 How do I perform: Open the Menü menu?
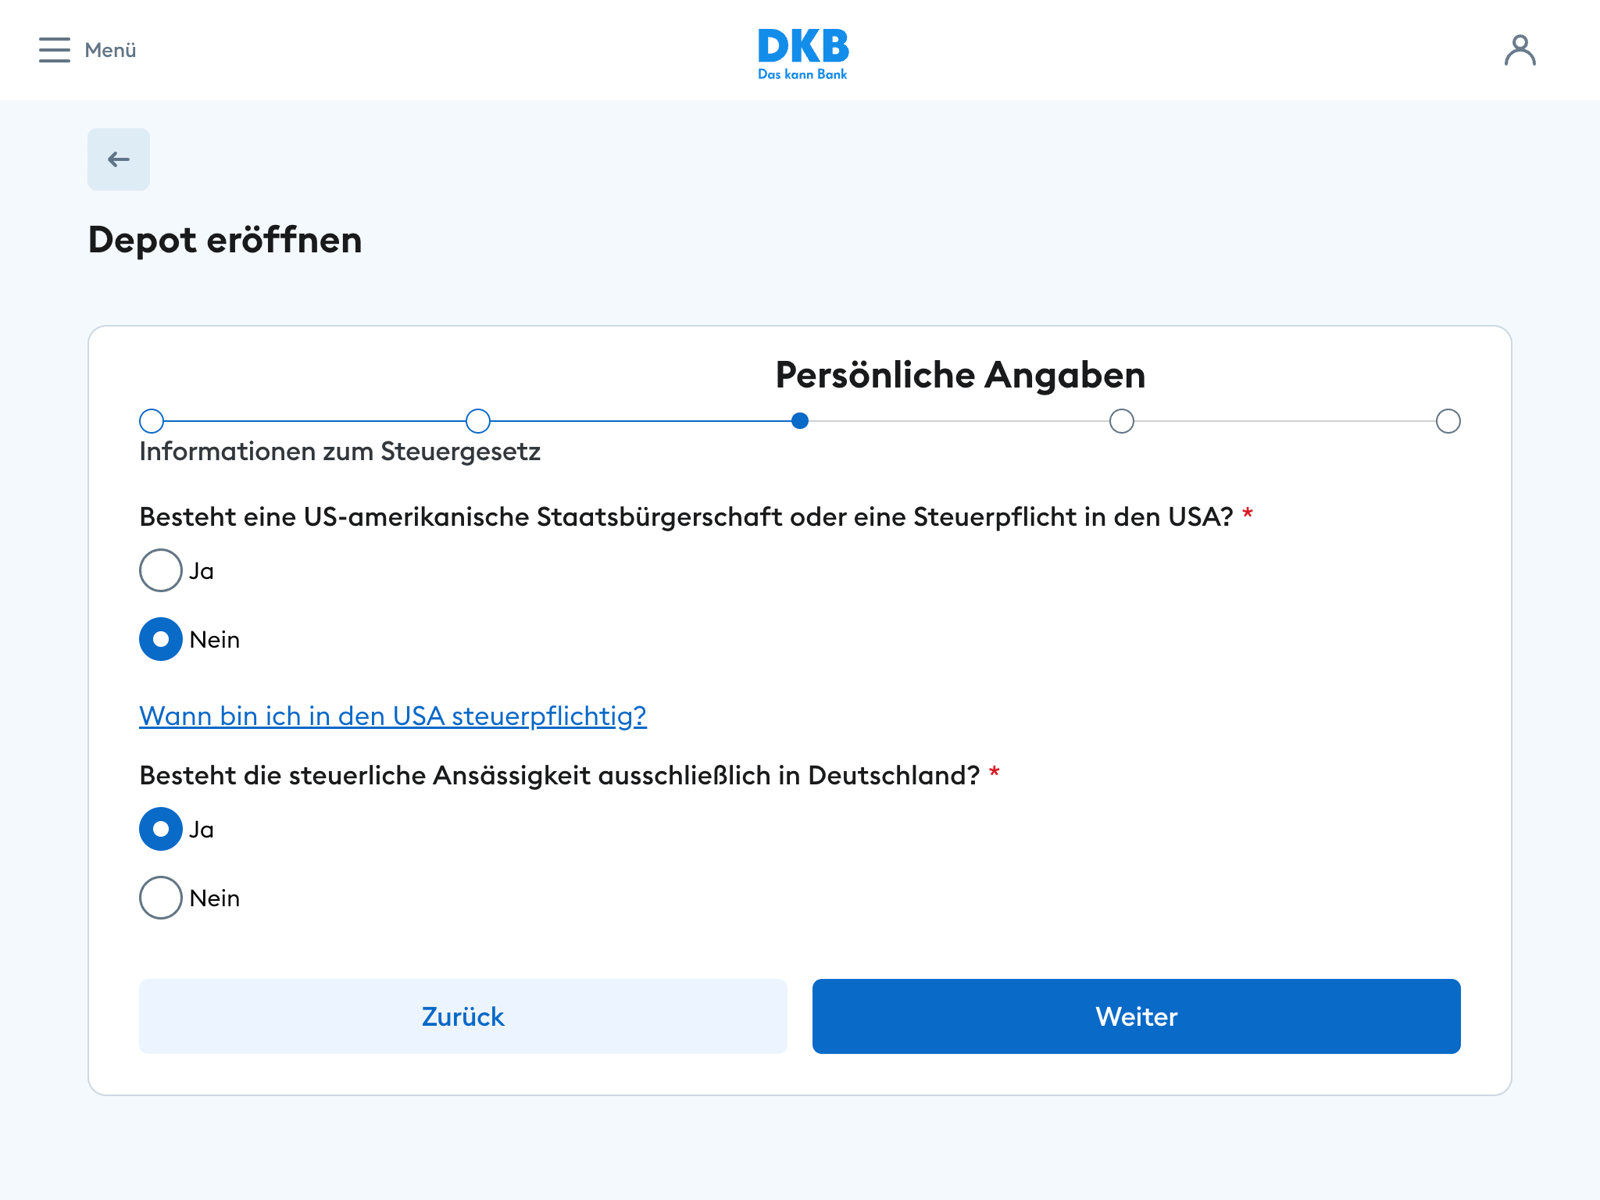(x=108, y=50)
